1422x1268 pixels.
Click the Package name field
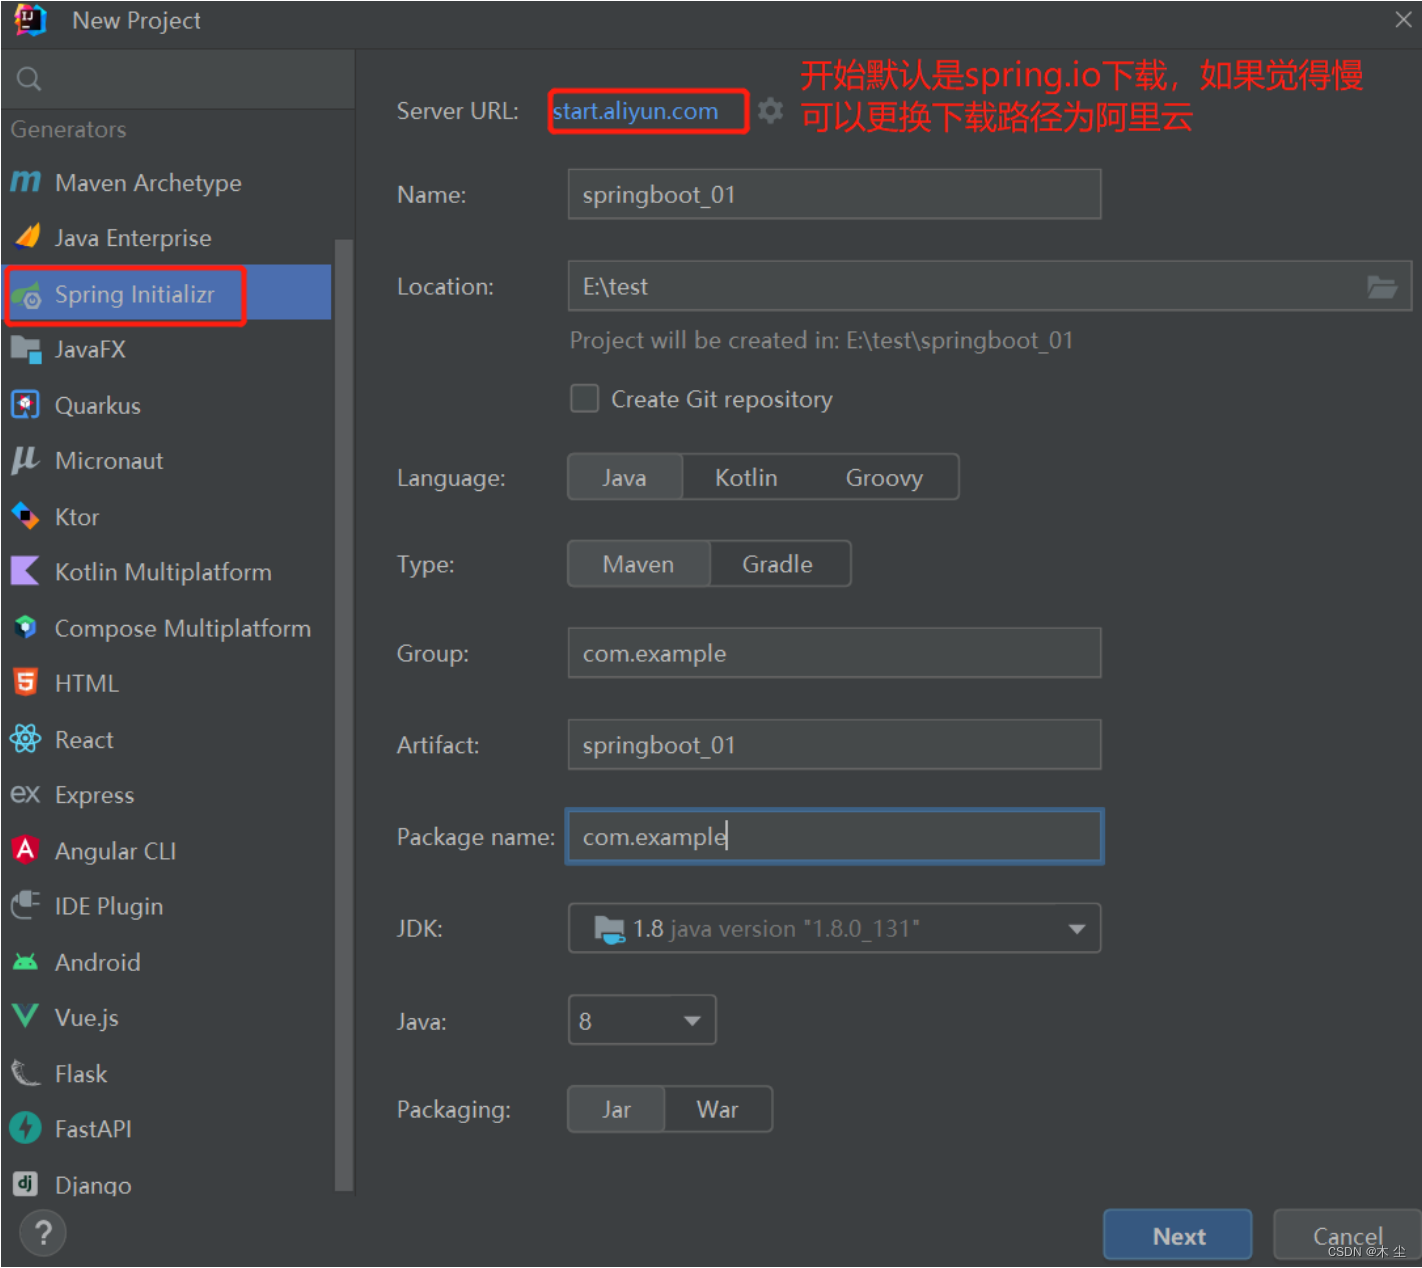pos(834,836)
